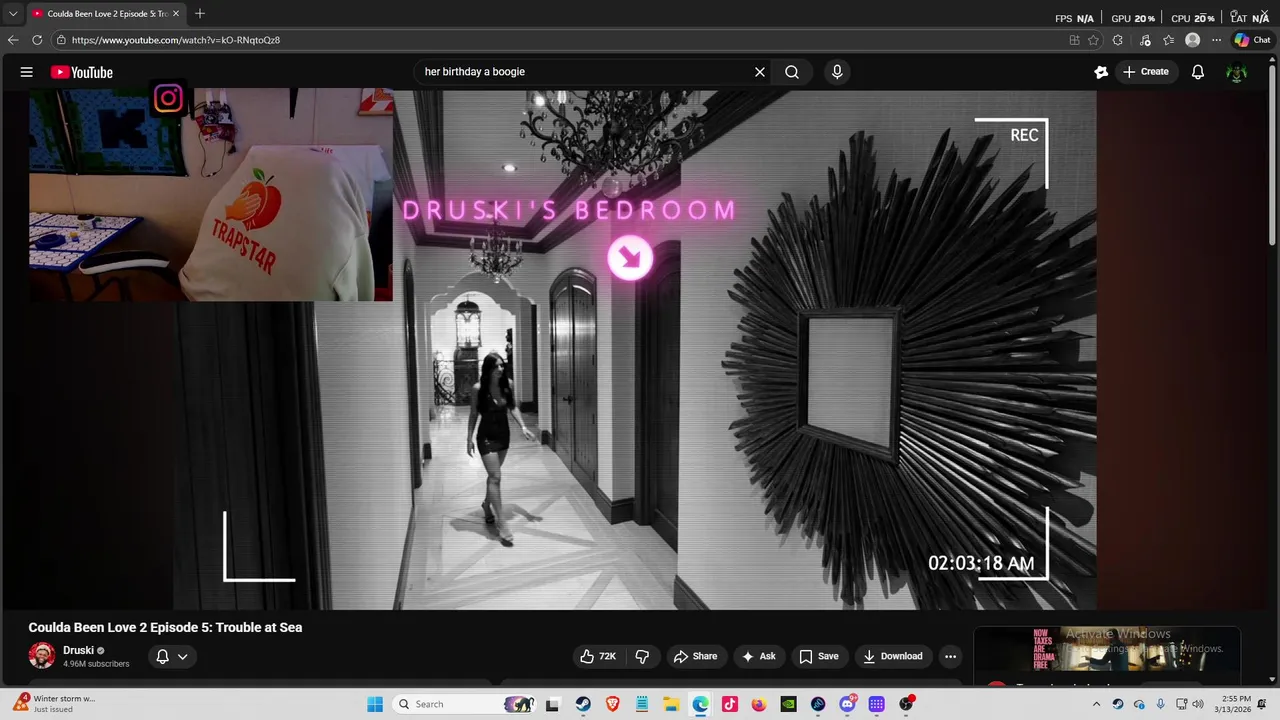Open Firefox from the taskbar
The height and width of the screenshot is (720, 1280).
click(x=759, y=704)
